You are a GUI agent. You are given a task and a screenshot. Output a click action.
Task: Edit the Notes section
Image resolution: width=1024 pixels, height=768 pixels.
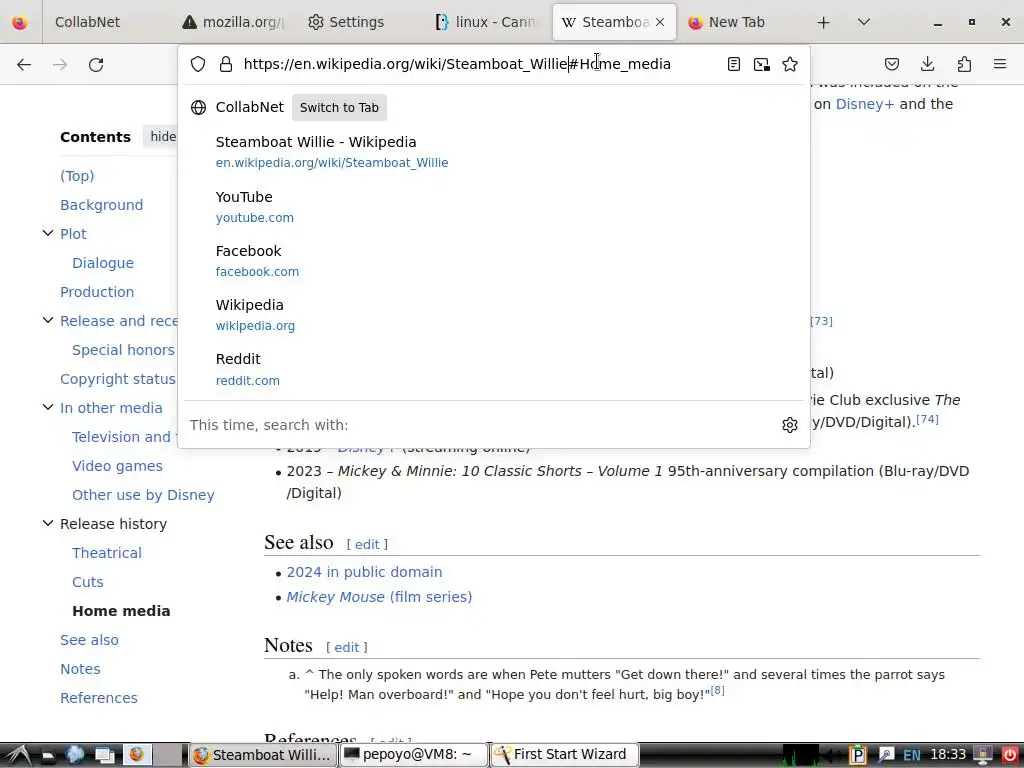pyautogui.click(x=347, y=647)
